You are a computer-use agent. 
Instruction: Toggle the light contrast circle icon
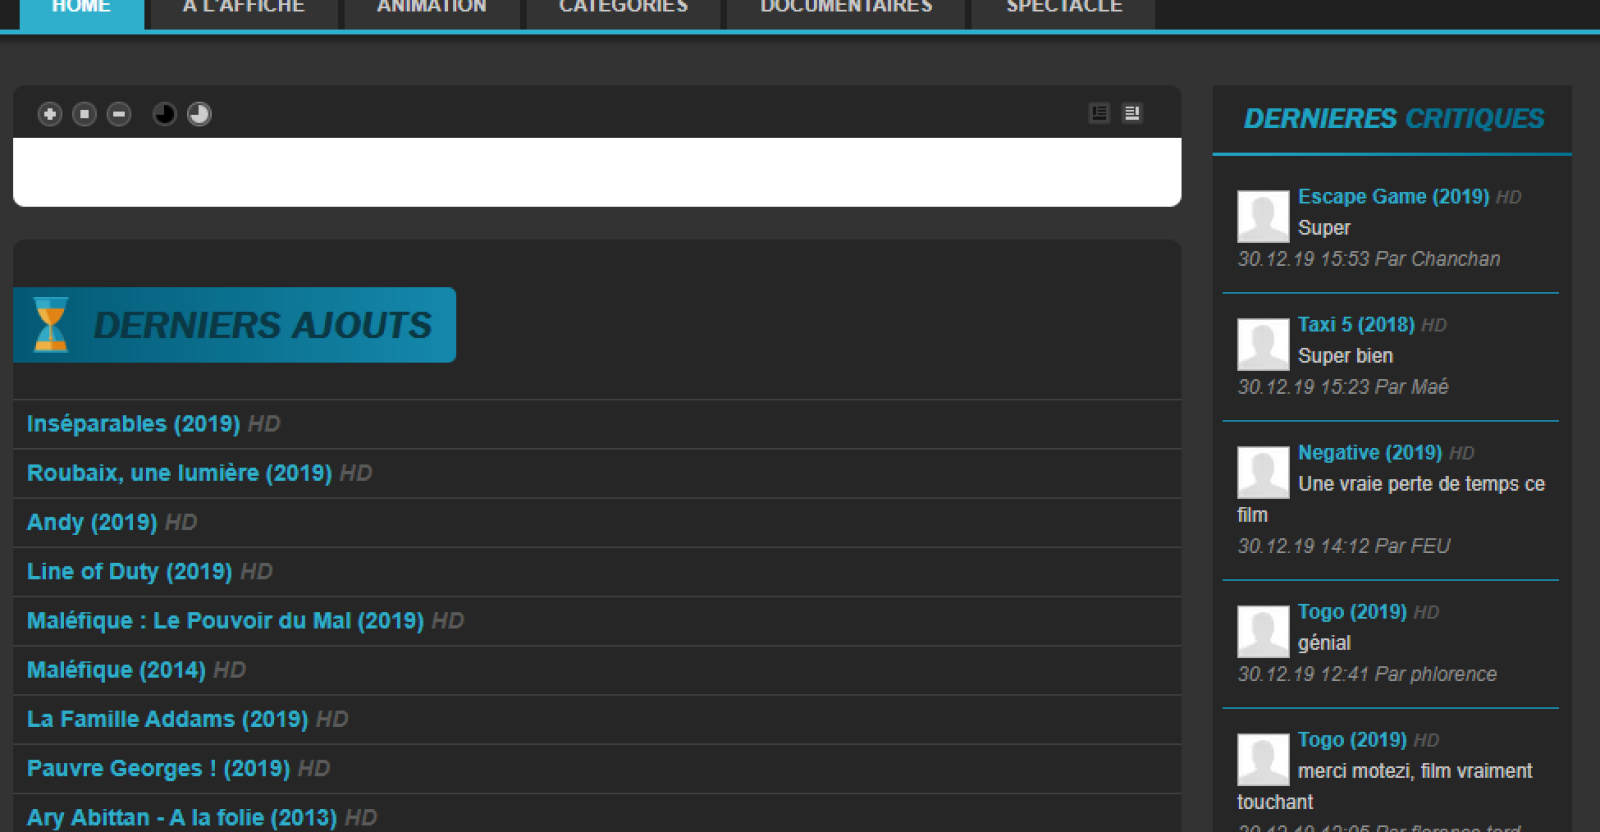(199, 114)
